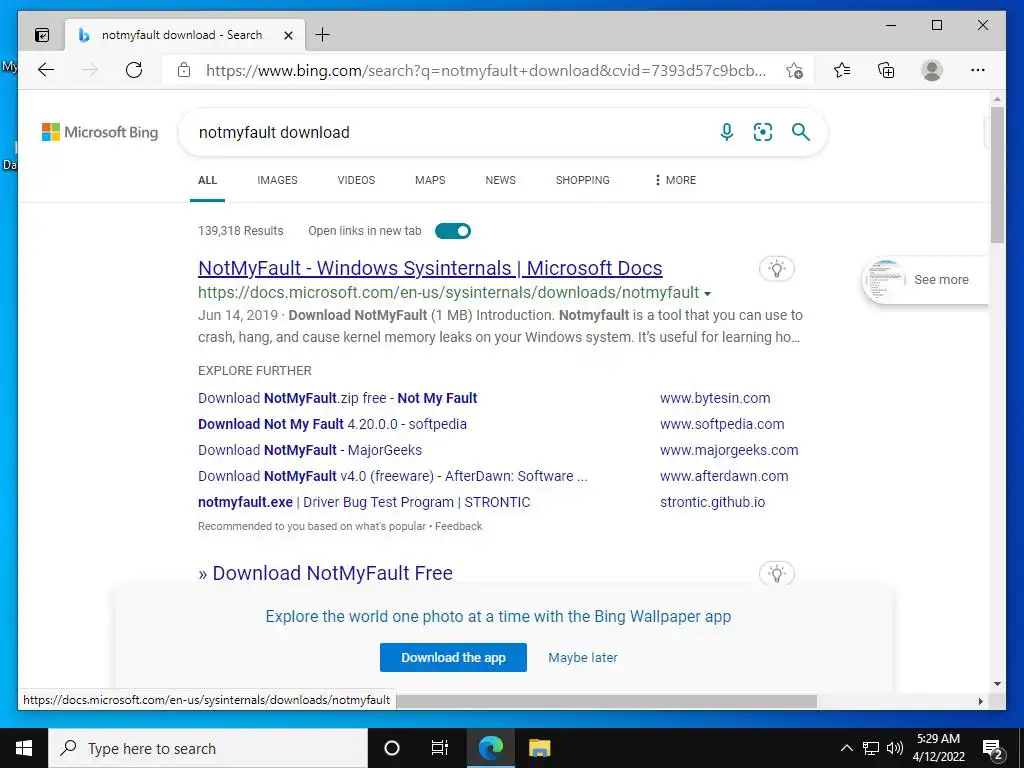Click the volume speaker tray icon
The image size is (1024, 768).
pyautogui.click(x=895, y=748)
